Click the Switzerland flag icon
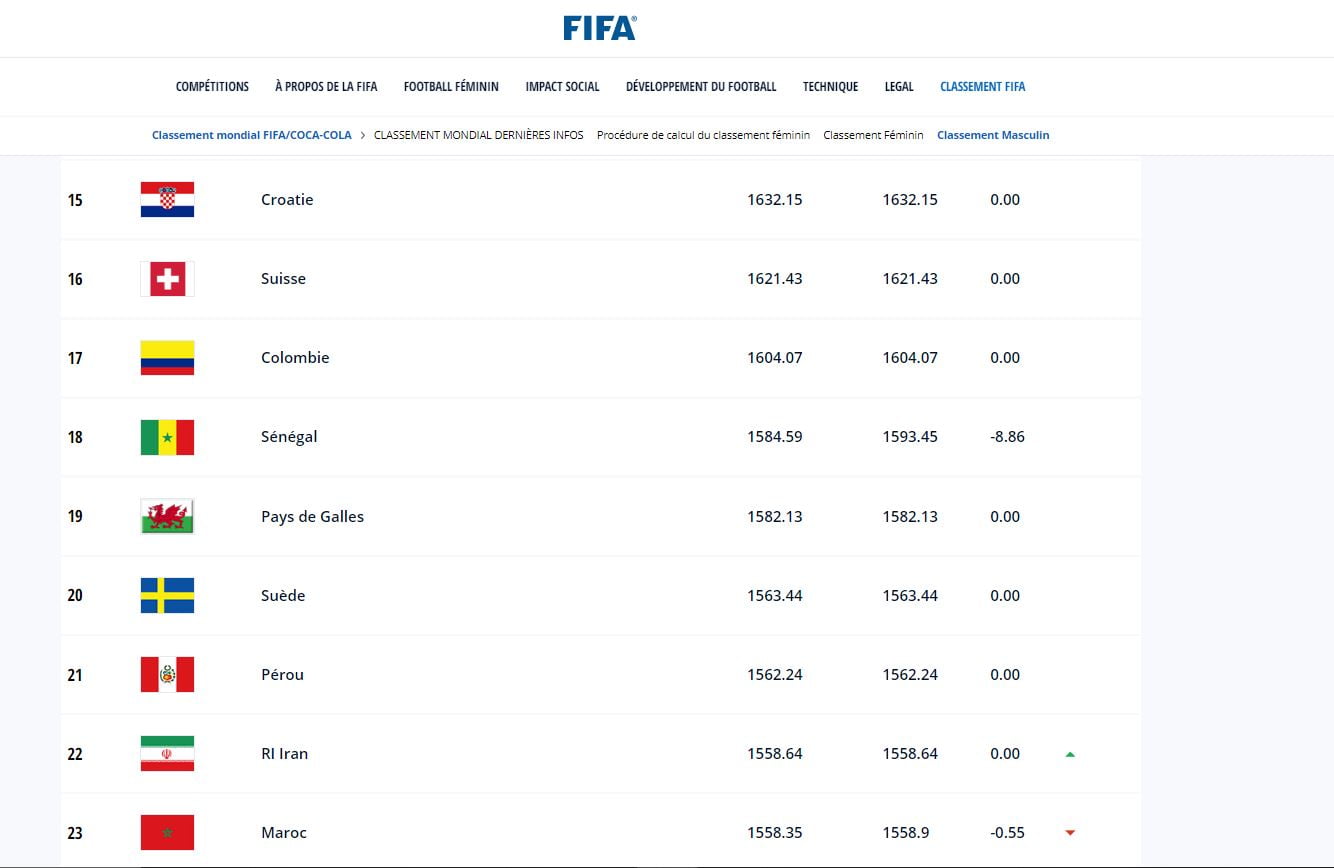The image size is (1334, 868). (x=167, y=279)
